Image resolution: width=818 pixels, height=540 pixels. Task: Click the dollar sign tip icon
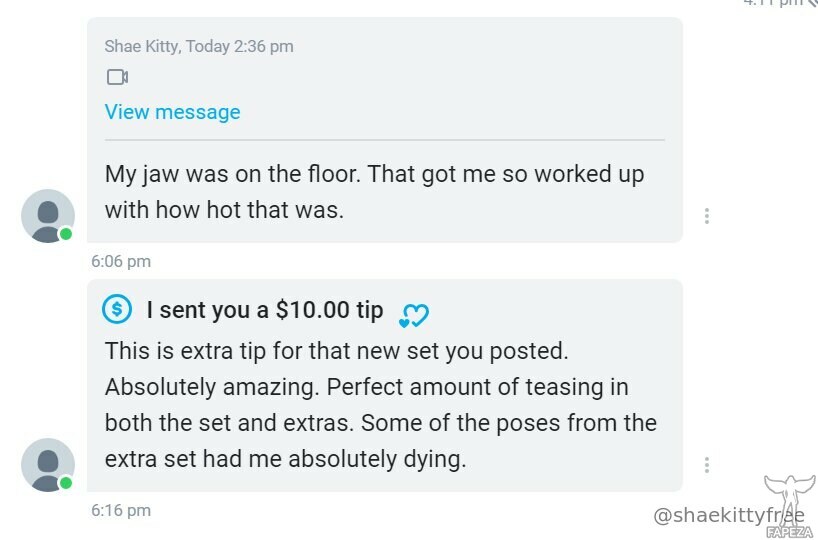click(117, 309)
